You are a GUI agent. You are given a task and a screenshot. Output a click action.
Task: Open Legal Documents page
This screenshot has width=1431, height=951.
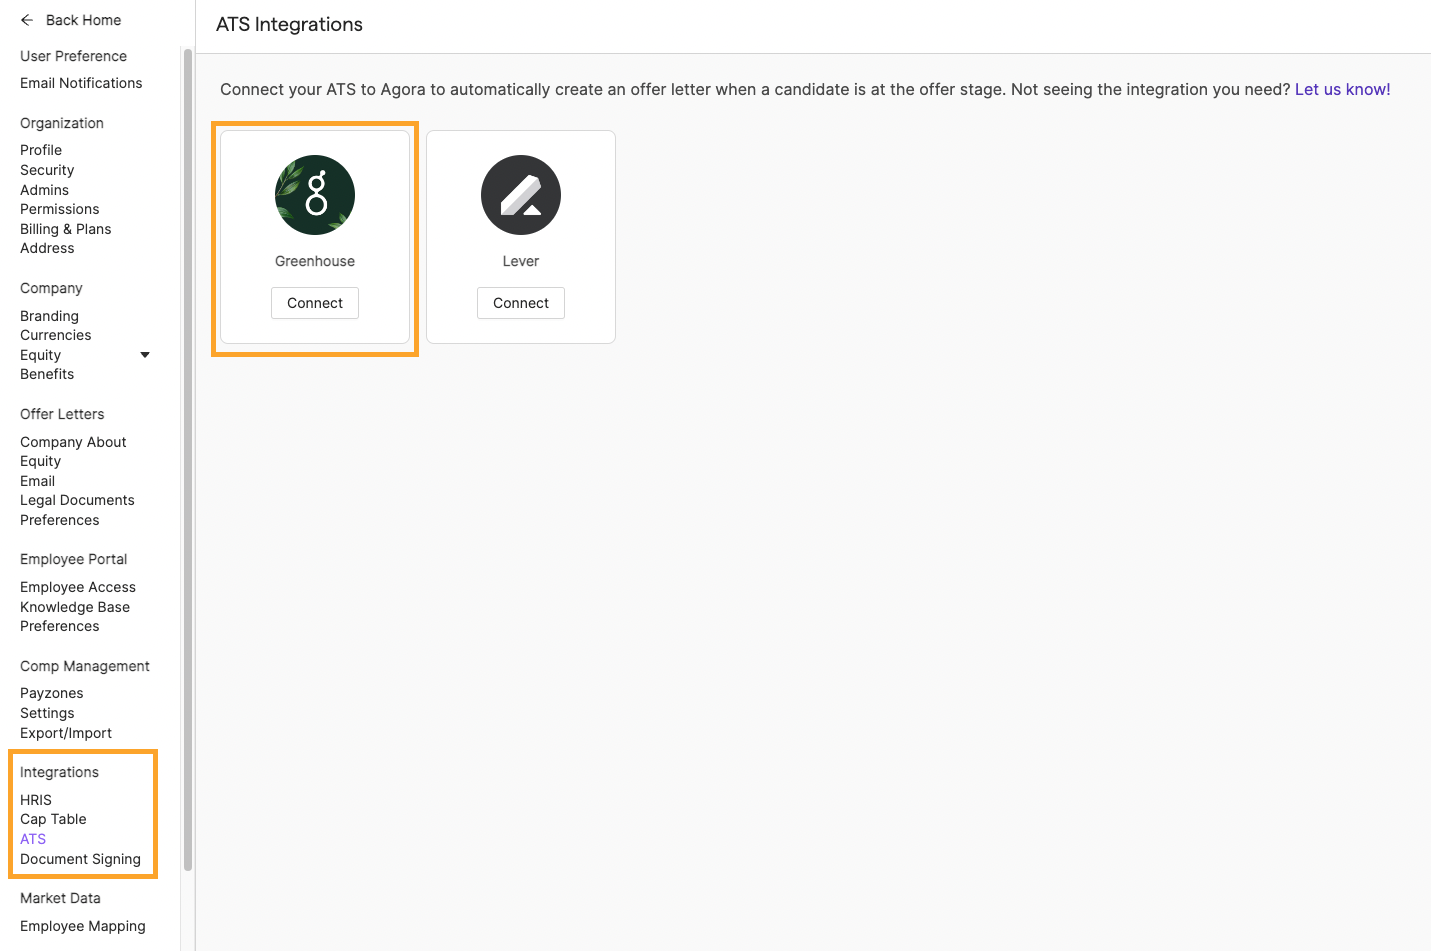click(77, 500)
